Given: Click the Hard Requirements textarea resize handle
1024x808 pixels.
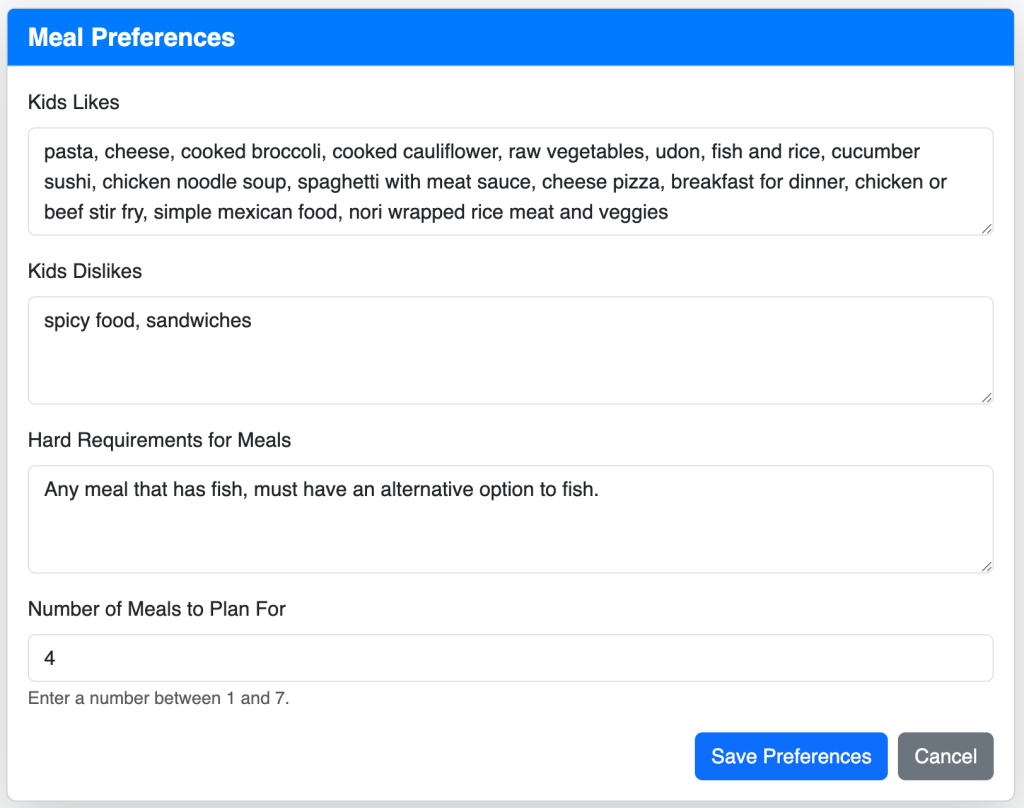Looking at the screenshot, I should 986,566.
